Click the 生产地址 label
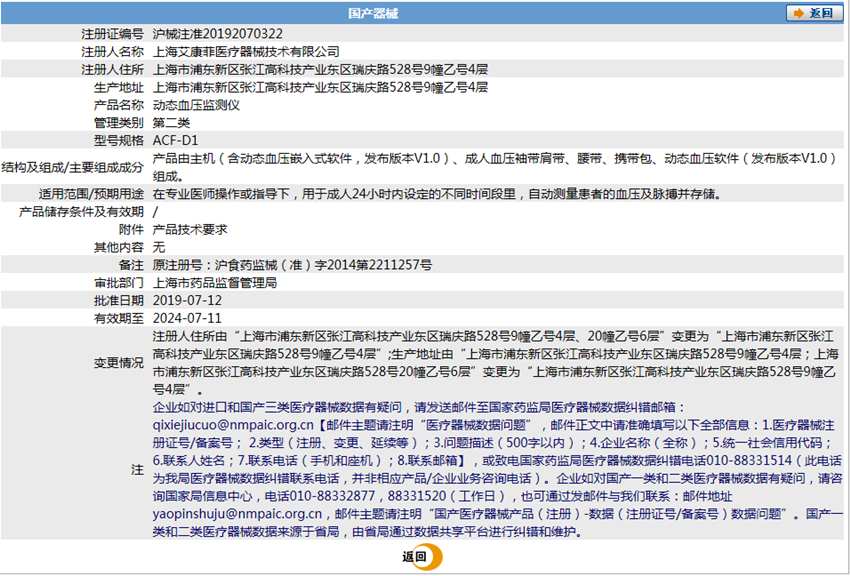The width and height of the screenshot is (850, 576). pyautogui.click(x=118, y=88)
